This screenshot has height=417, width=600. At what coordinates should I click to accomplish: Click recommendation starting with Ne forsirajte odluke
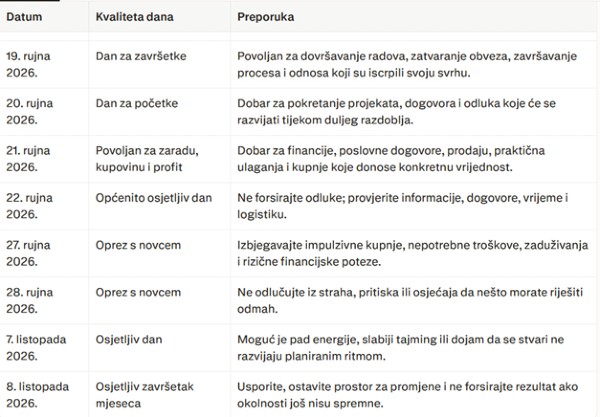tap(403, 206)
